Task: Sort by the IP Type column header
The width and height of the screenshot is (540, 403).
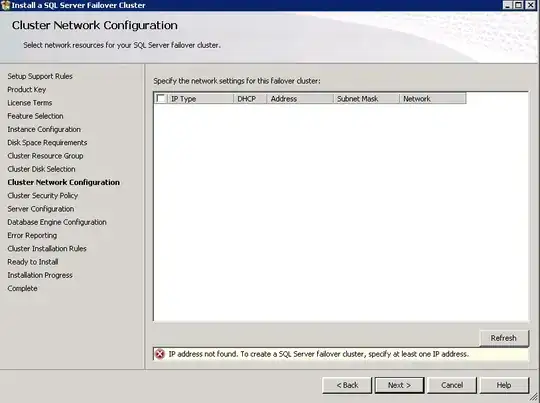Action: click(201, 99)
